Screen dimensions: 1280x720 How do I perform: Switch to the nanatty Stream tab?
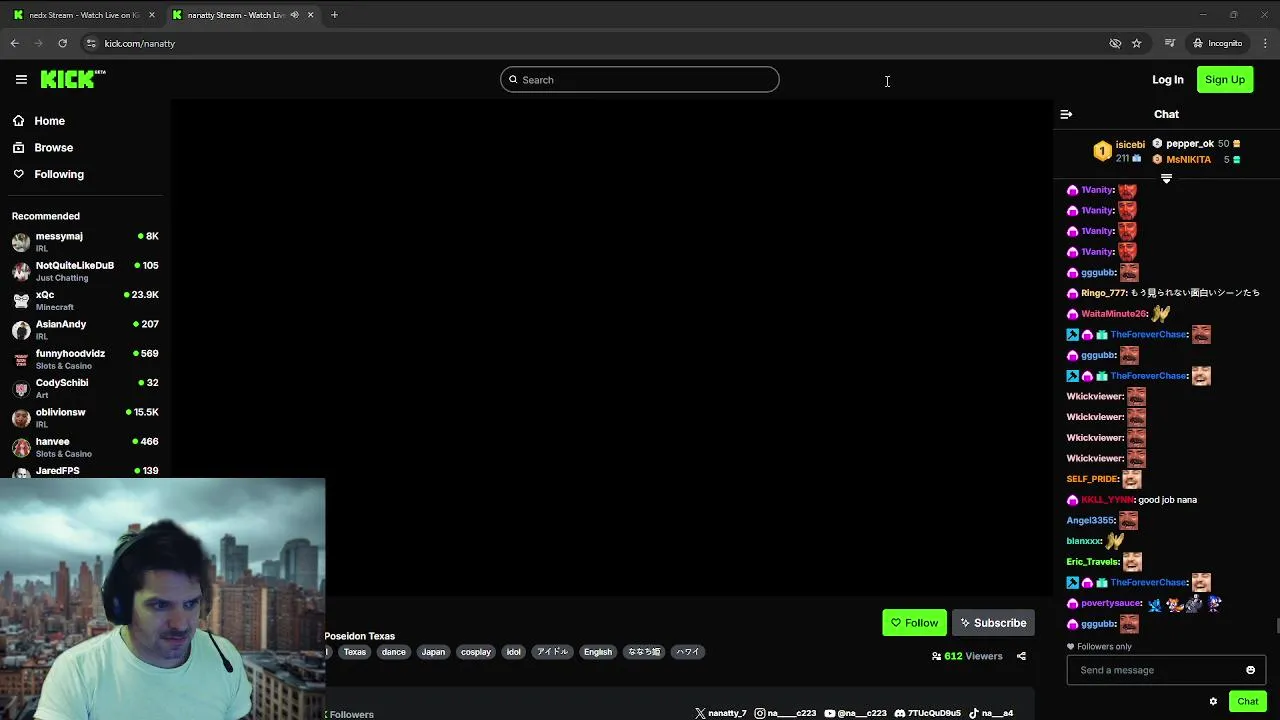(x=236, y=15)
